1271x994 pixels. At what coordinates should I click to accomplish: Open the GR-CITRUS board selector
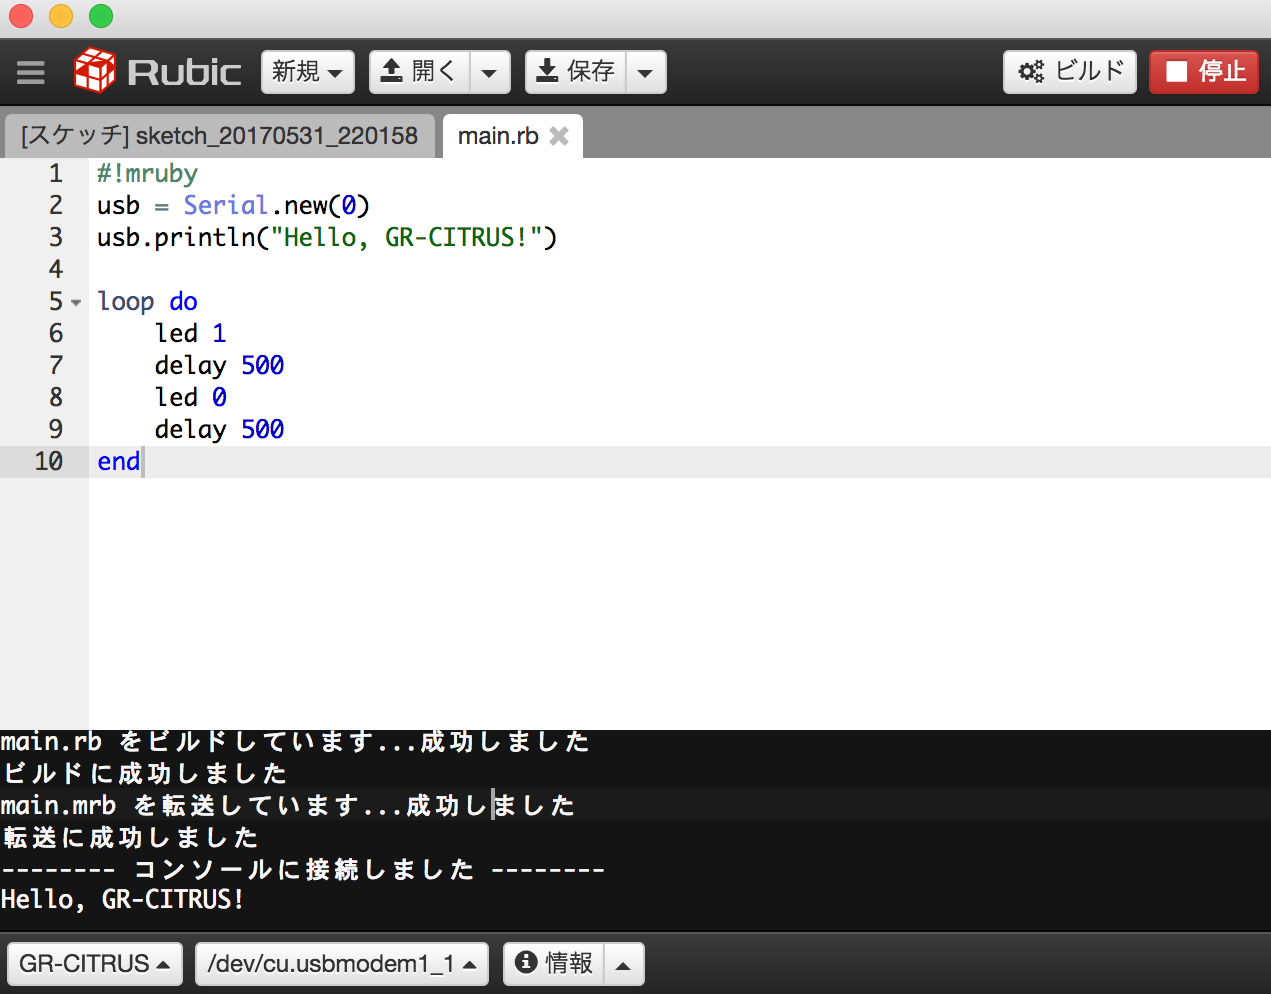point(95,964)
